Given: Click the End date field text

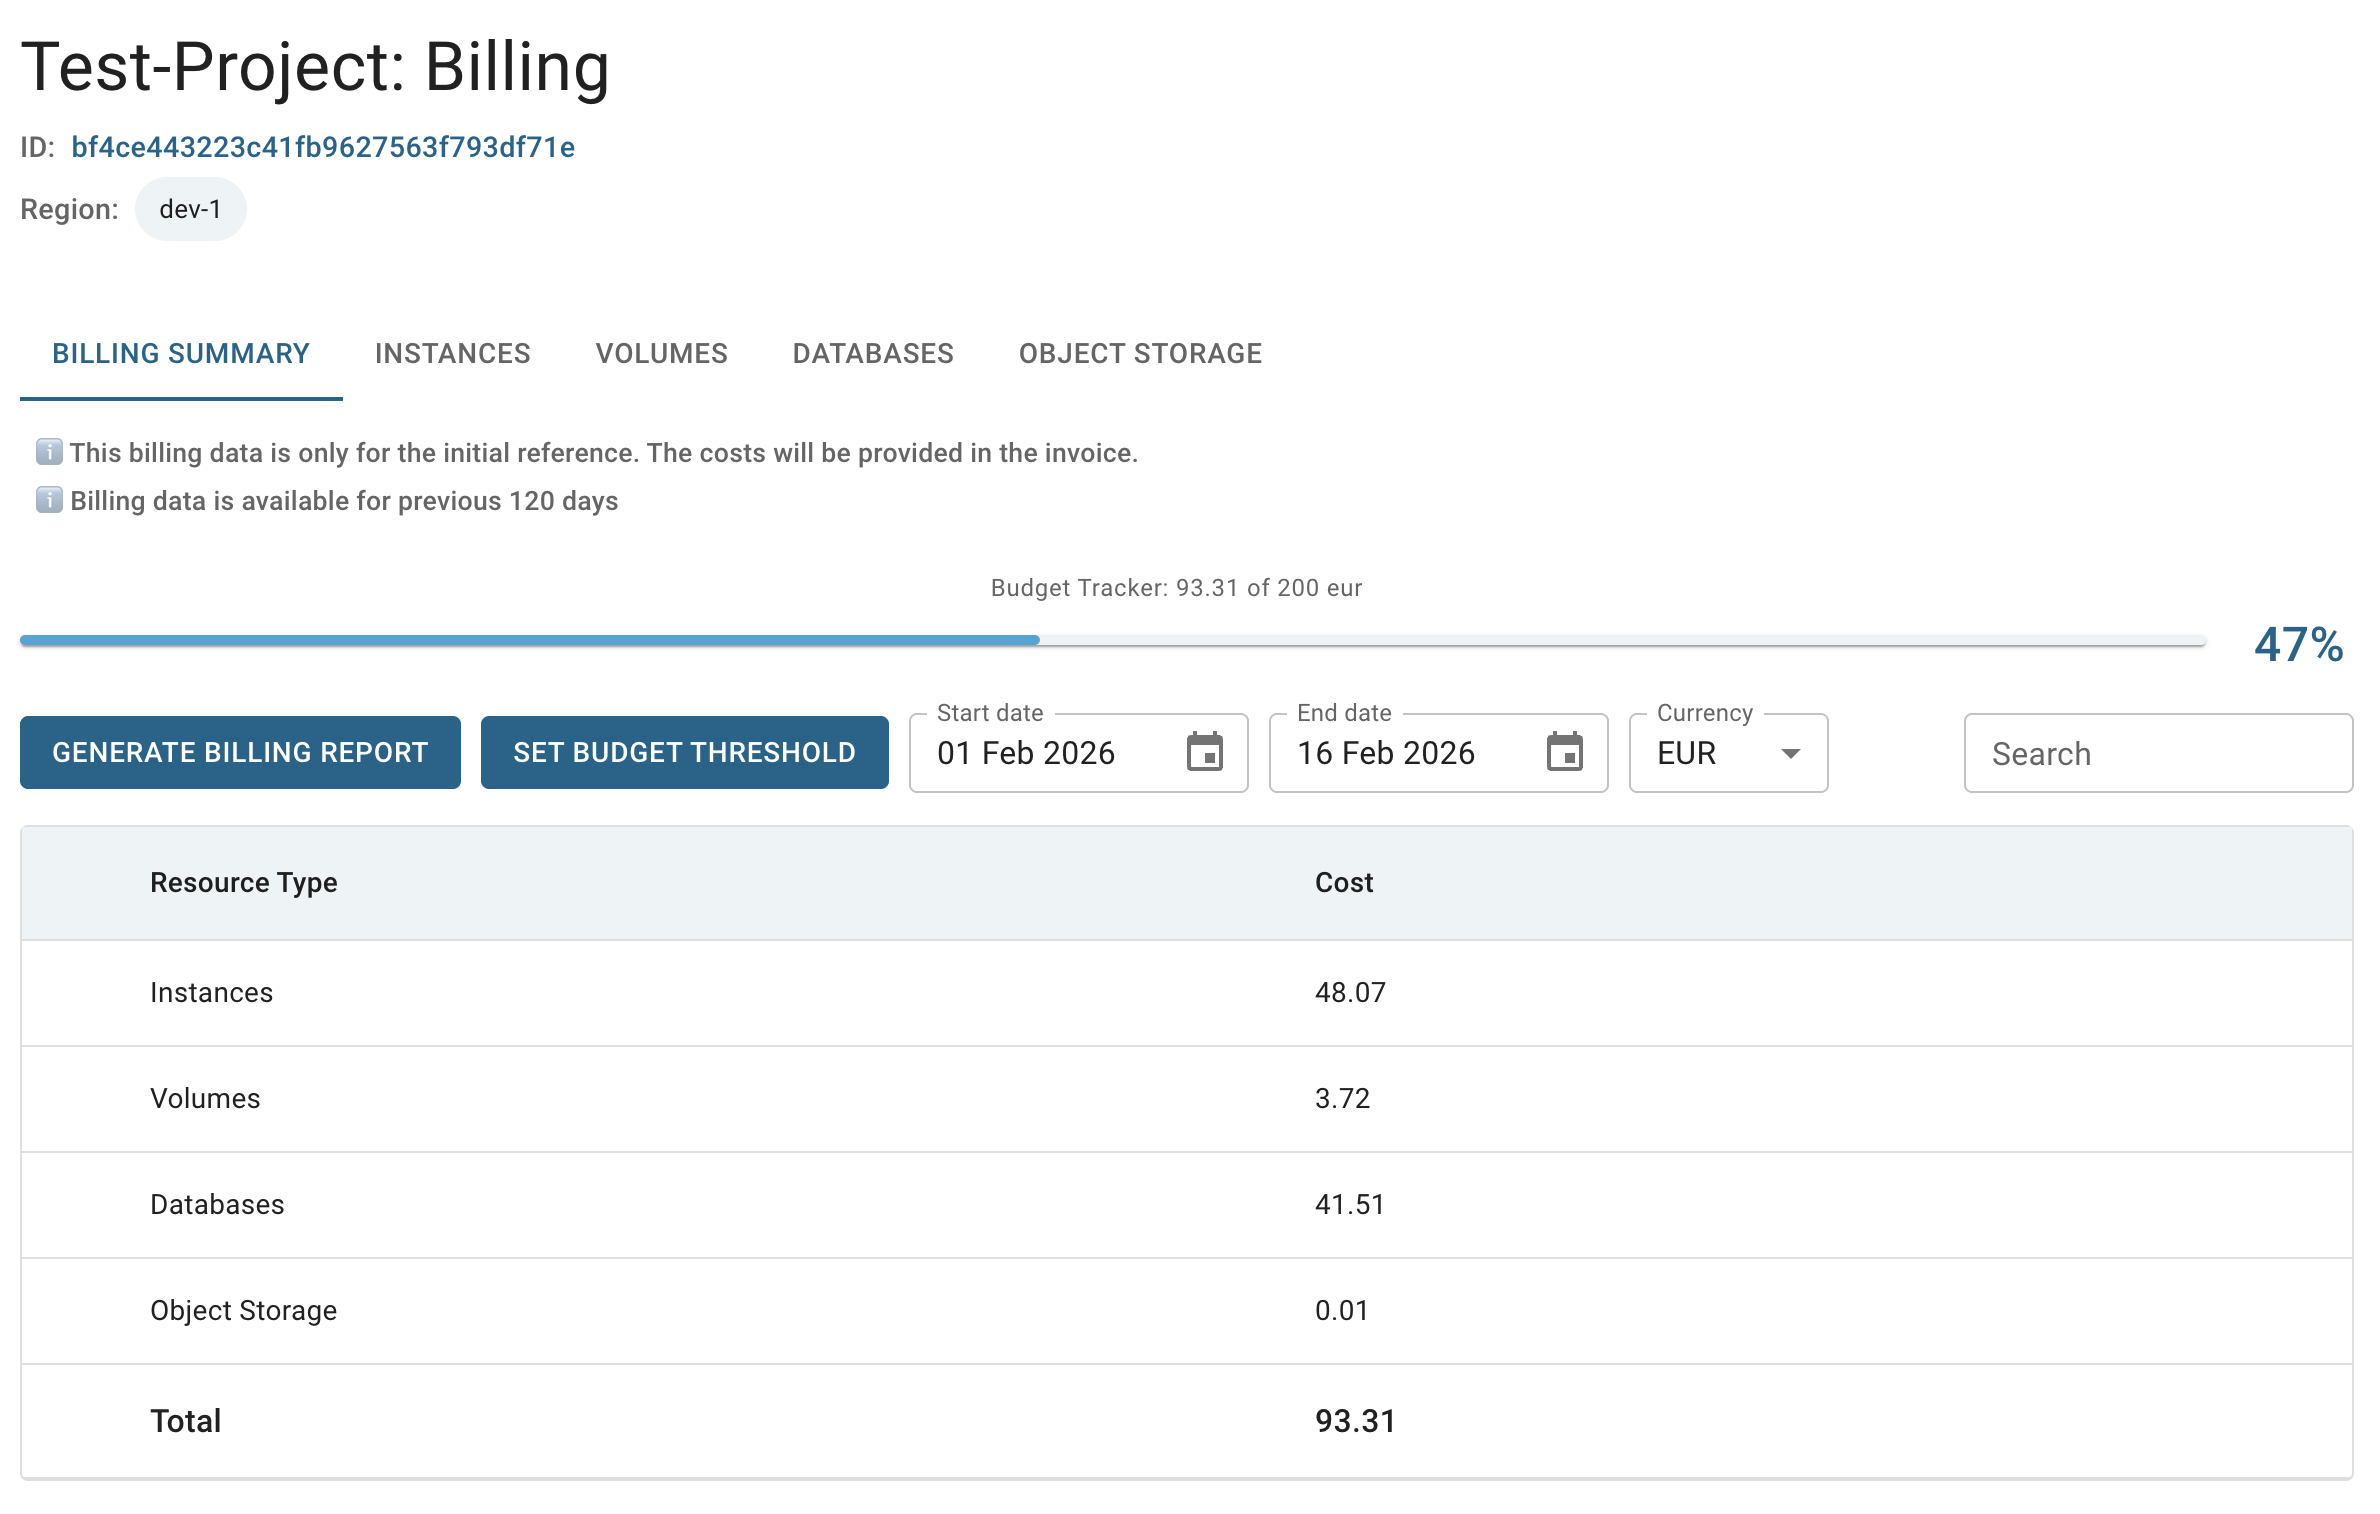Looking at the screenshot, I should [1385, 753].
